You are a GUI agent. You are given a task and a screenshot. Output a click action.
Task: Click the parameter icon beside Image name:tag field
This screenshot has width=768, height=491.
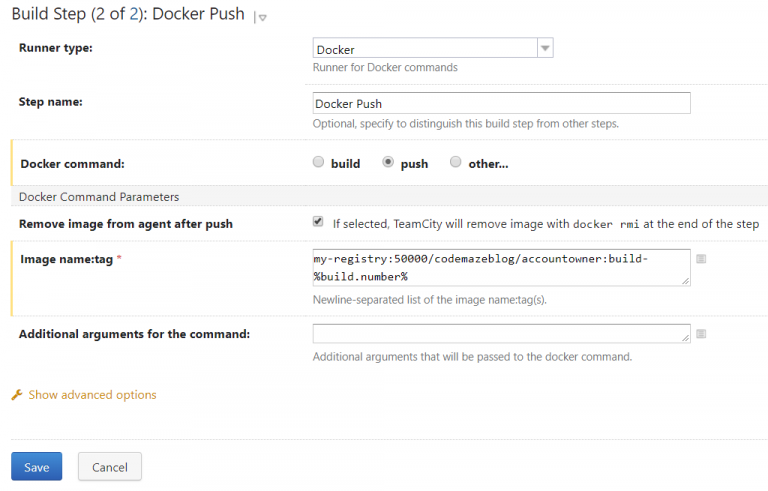[x=701, y=259]
